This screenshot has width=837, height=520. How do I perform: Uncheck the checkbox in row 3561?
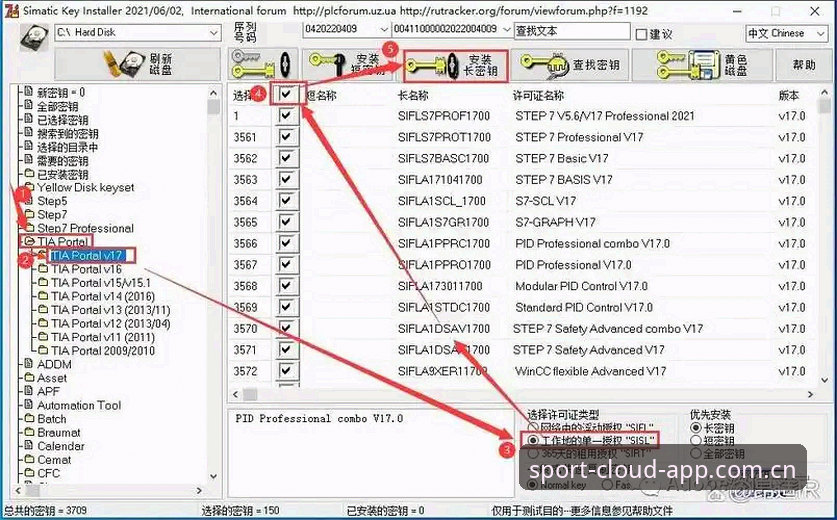287,137
